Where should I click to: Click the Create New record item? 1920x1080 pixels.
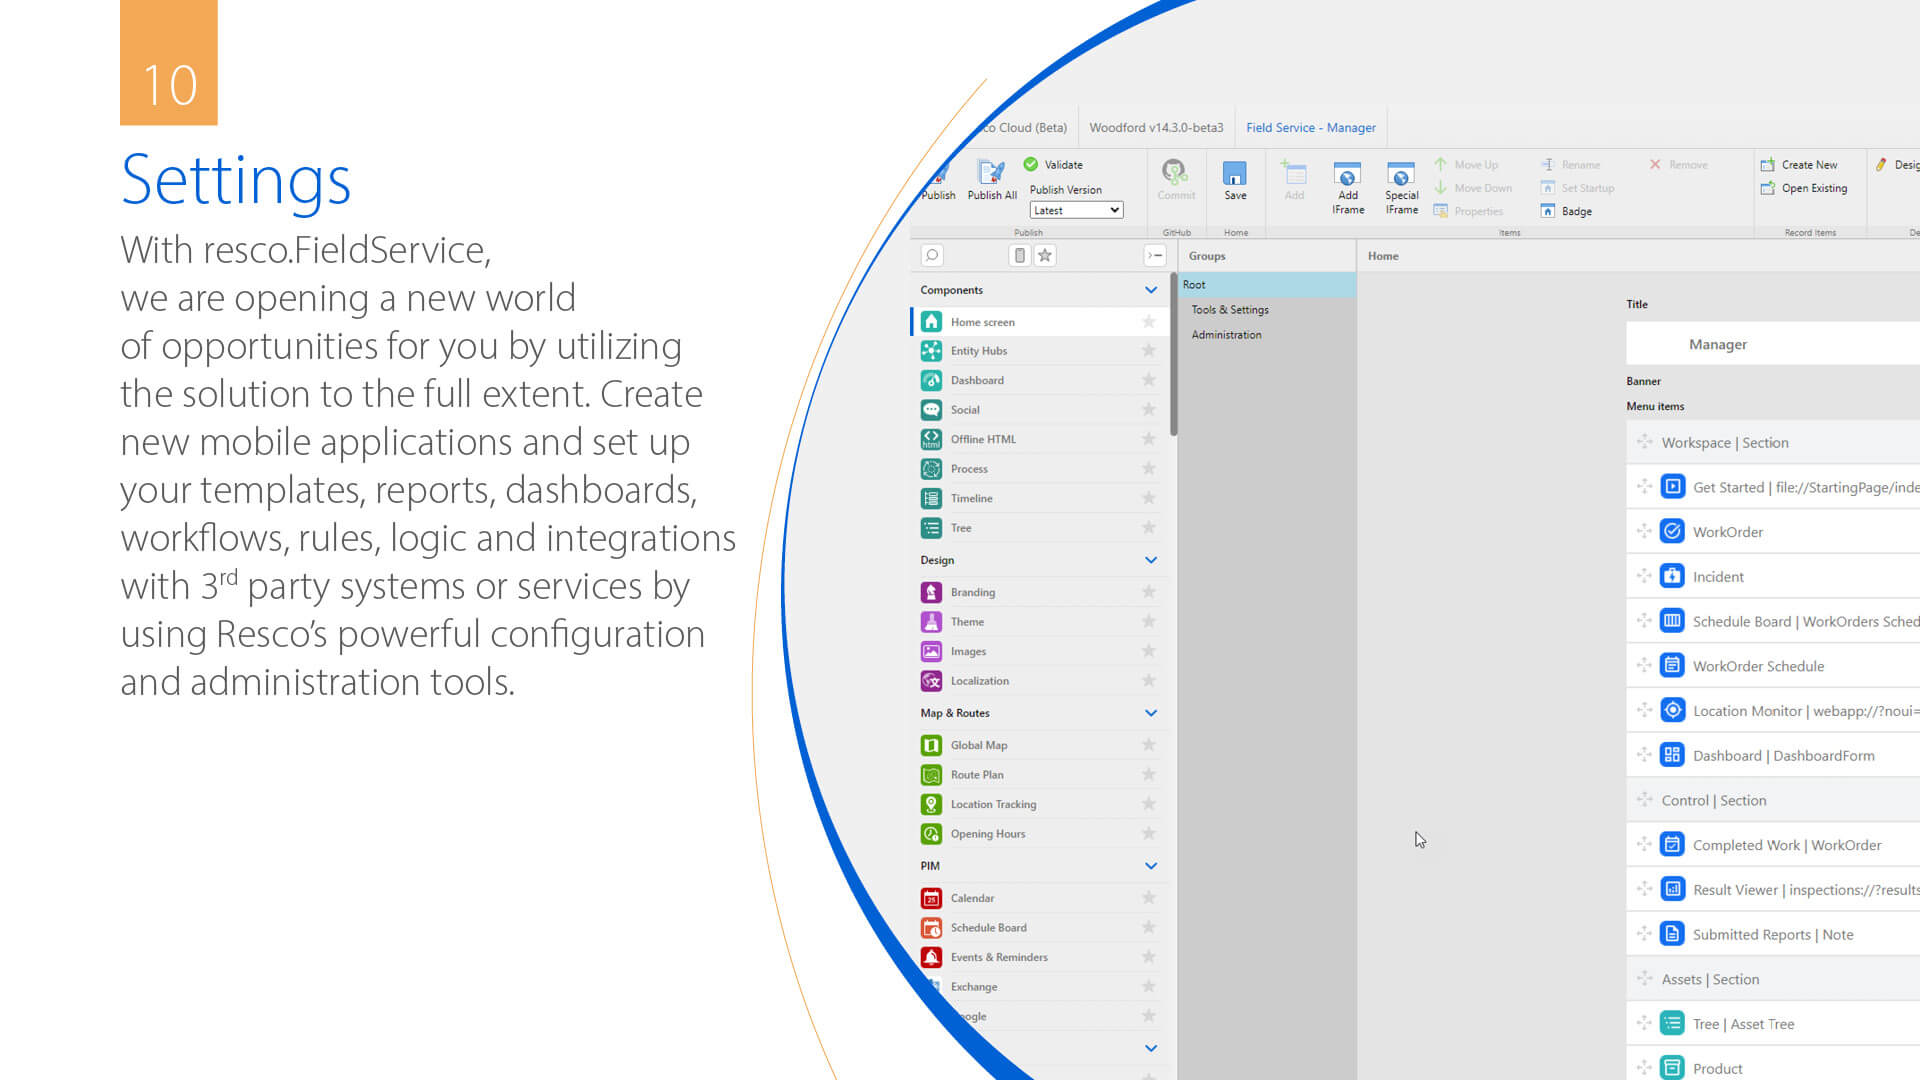click(x=1798, y=165)
